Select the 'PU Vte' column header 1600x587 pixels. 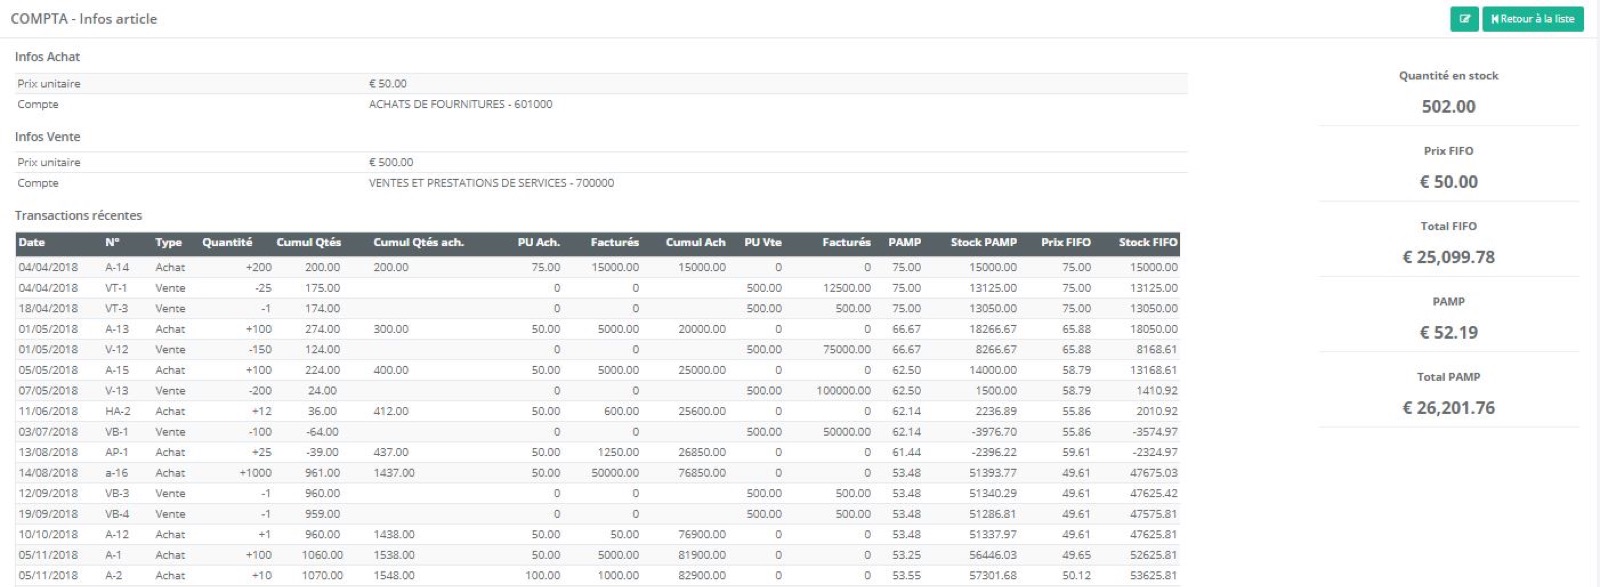(x=763, y=242)
